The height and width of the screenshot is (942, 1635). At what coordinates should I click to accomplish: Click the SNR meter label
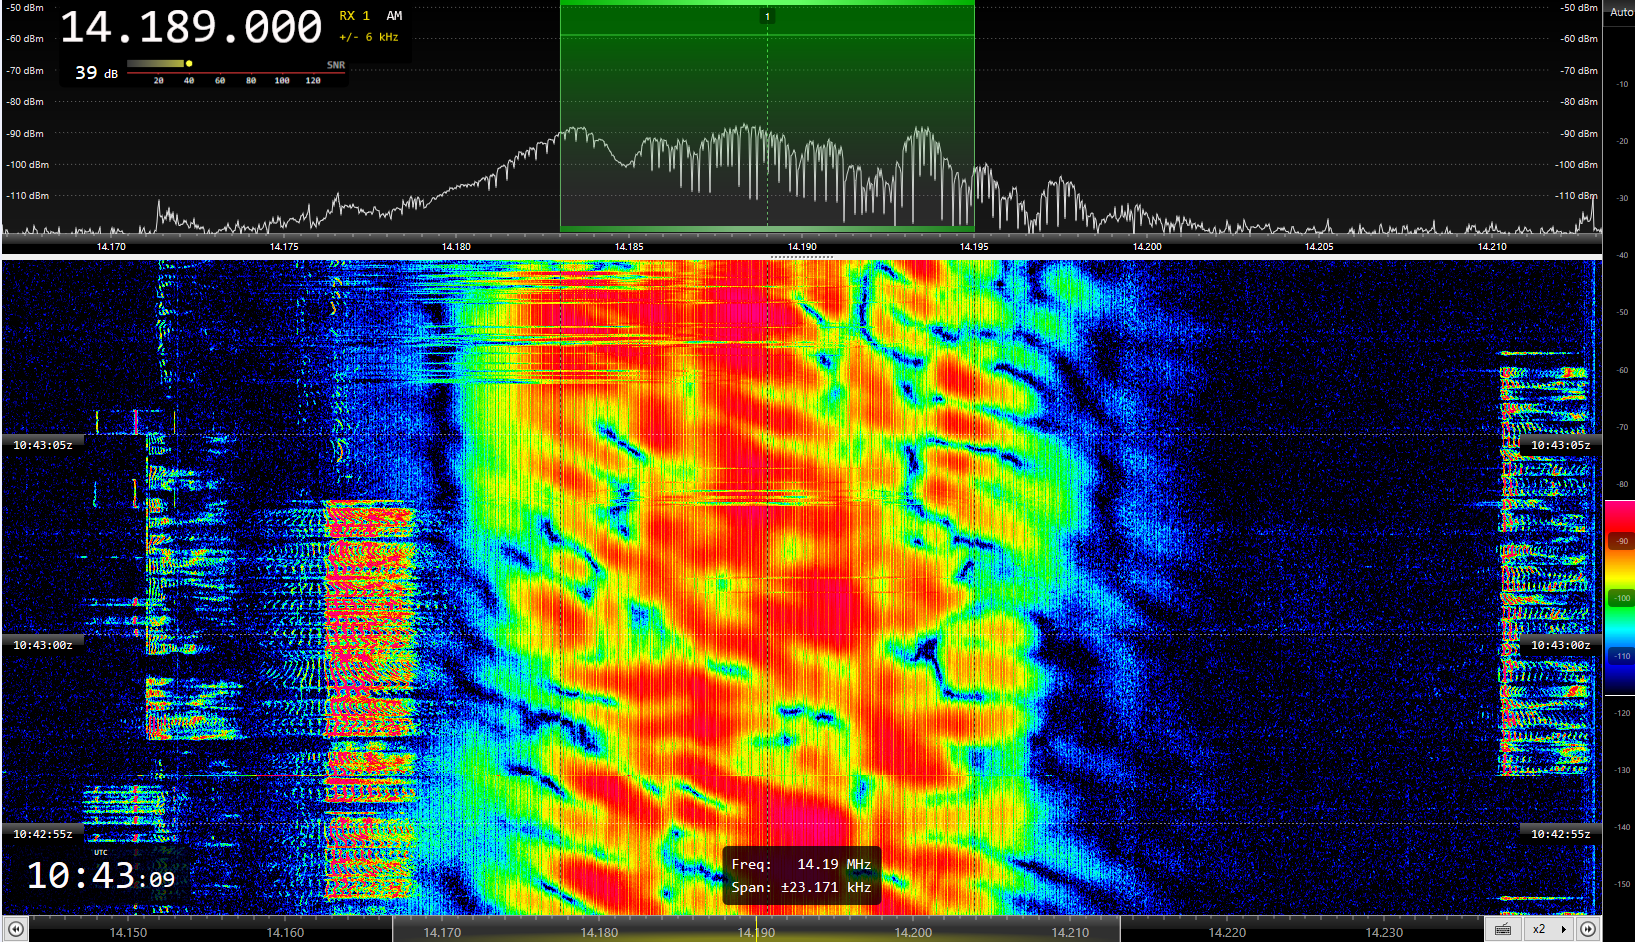[x=336, y=65]
